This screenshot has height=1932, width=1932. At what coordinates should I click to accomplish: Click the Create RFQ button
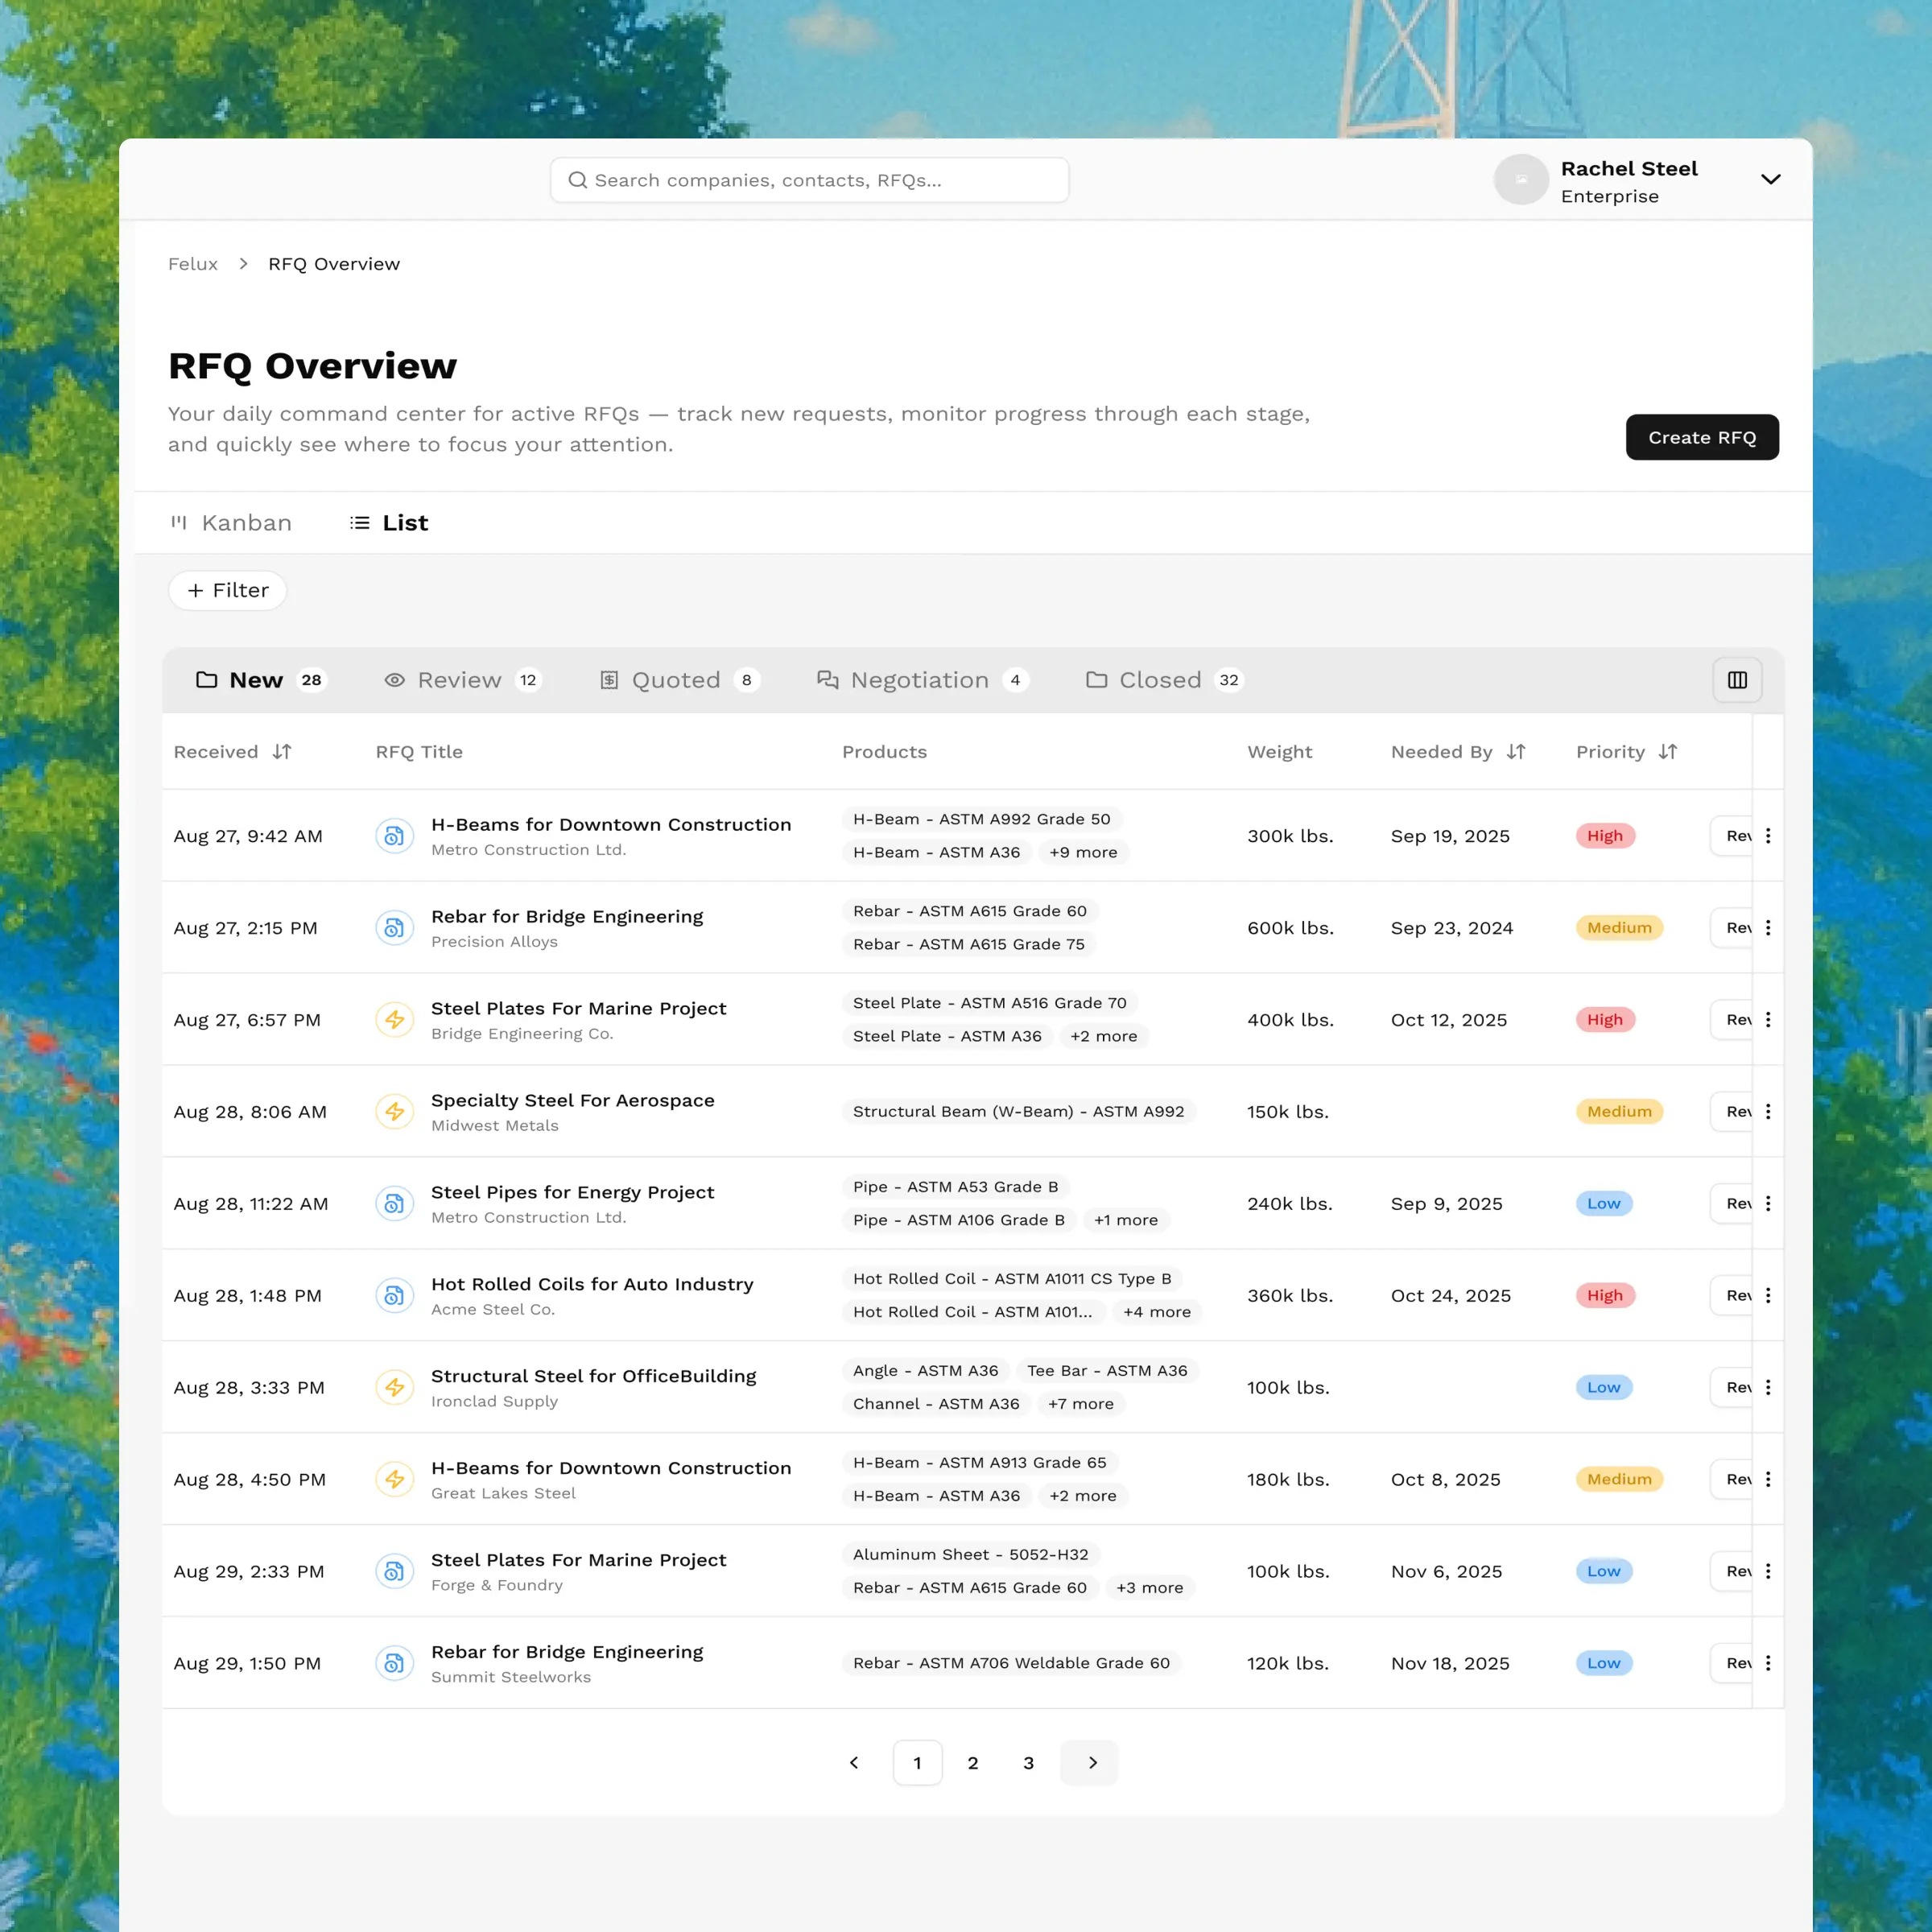click(x=1701, y=437)
